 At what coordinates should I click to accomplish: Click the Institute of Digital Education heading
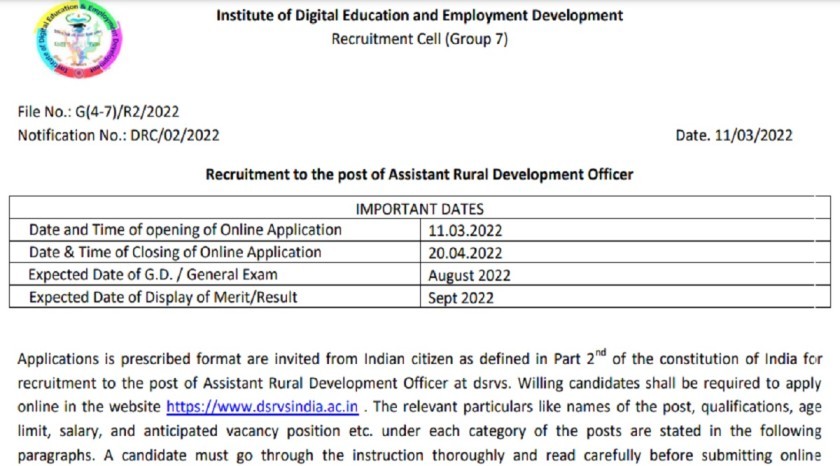[419, 15]
